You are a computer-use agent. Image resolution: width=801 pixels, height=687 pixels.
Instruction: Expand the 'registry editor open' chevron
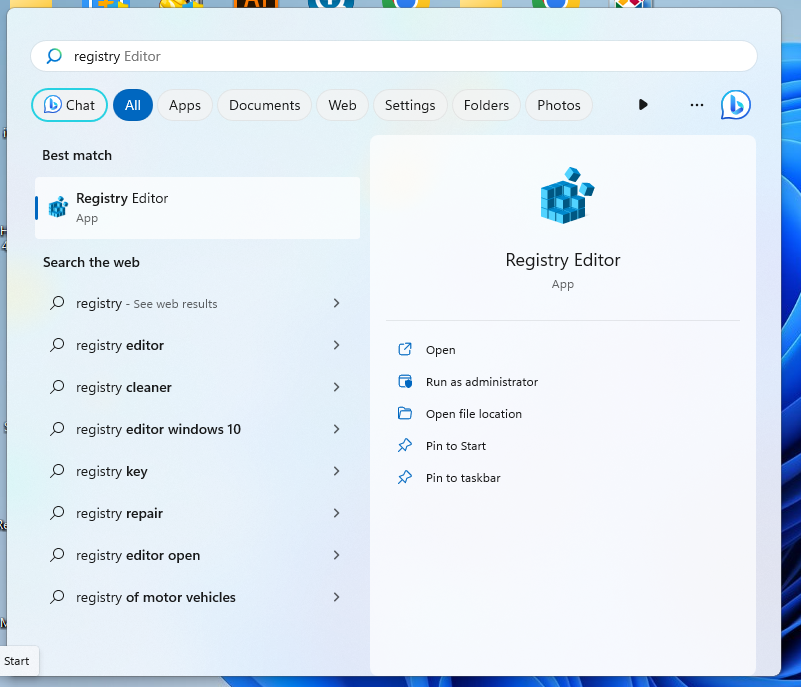tap(336, 555)
